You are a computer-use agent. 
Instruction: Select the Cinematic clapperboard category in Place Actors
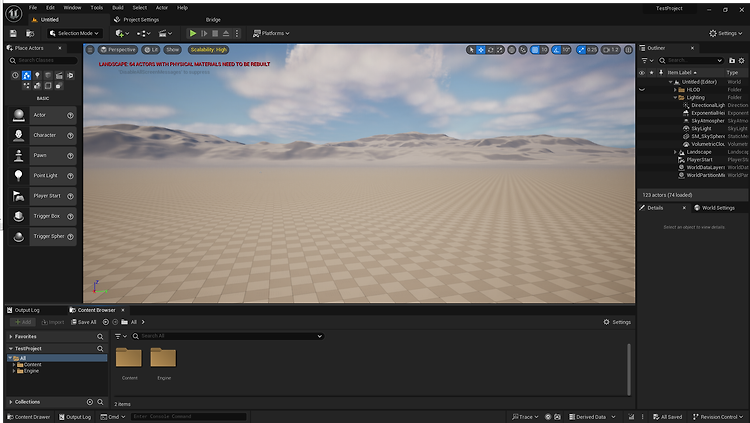click(x=59, y=75)
